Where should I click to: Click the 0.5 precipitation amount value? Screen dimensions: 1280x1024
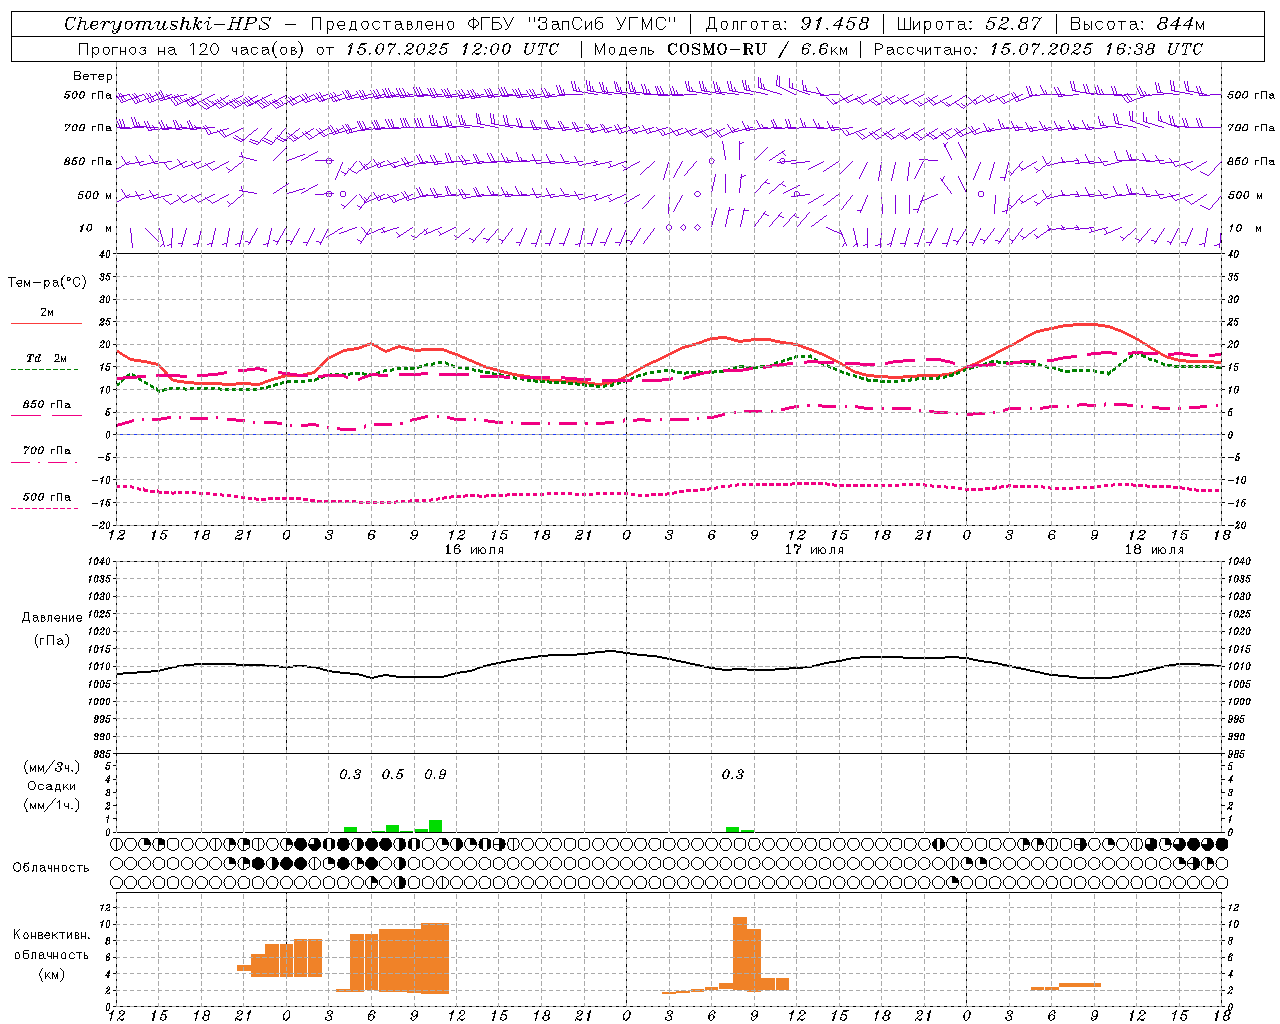[393, 774]
